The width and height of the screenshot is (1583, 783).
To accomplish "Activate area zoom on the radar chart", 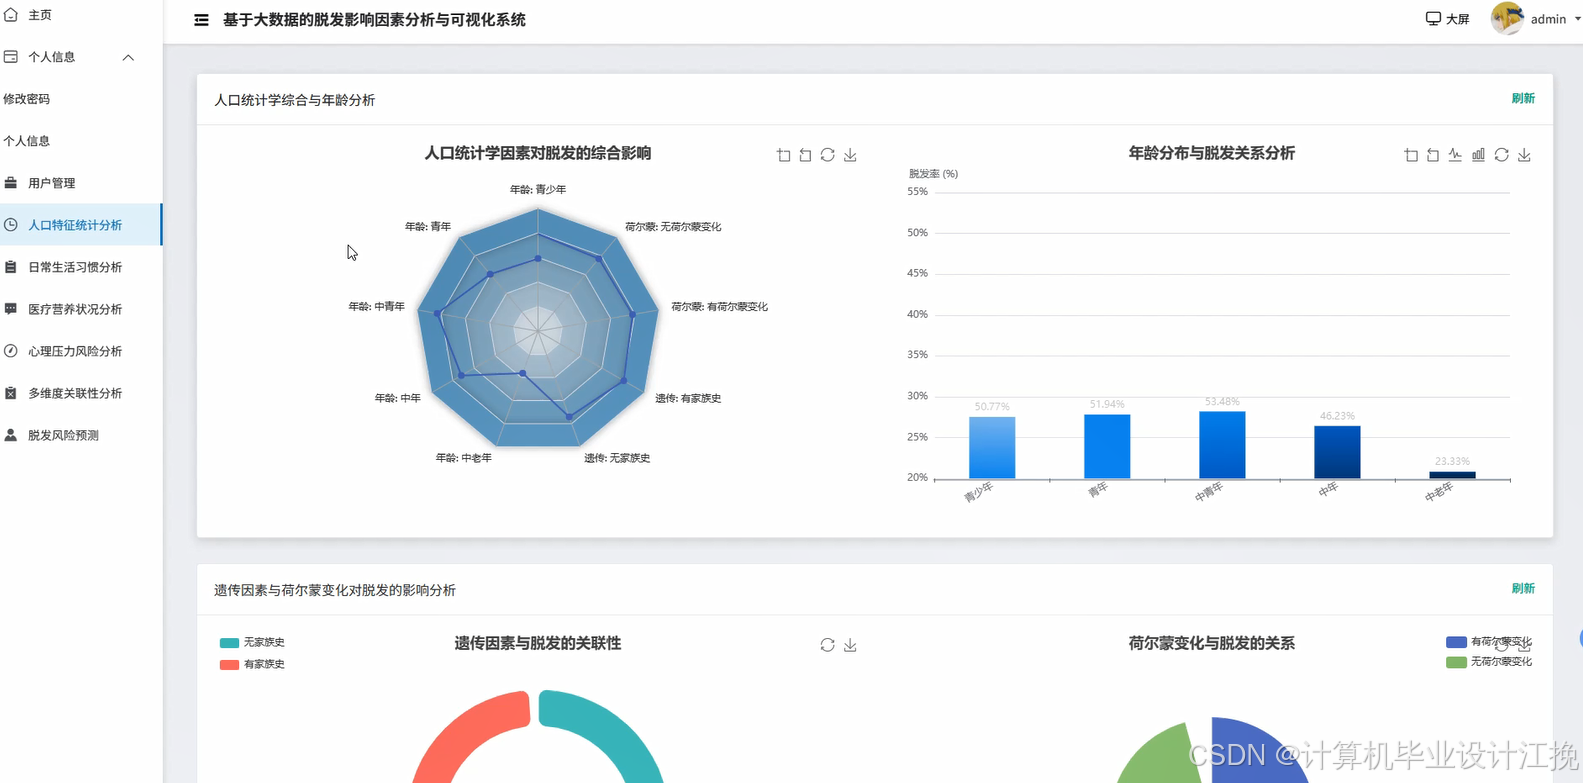I will click(x=783, y=155).
